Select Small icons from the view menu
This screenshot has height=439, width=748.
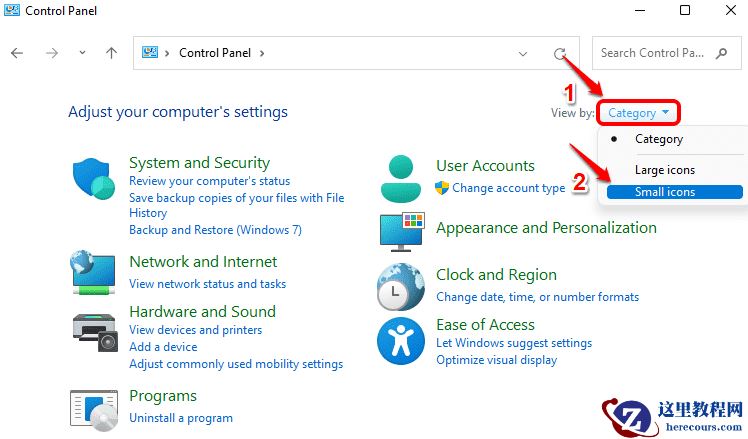click(x=665, y=192)
